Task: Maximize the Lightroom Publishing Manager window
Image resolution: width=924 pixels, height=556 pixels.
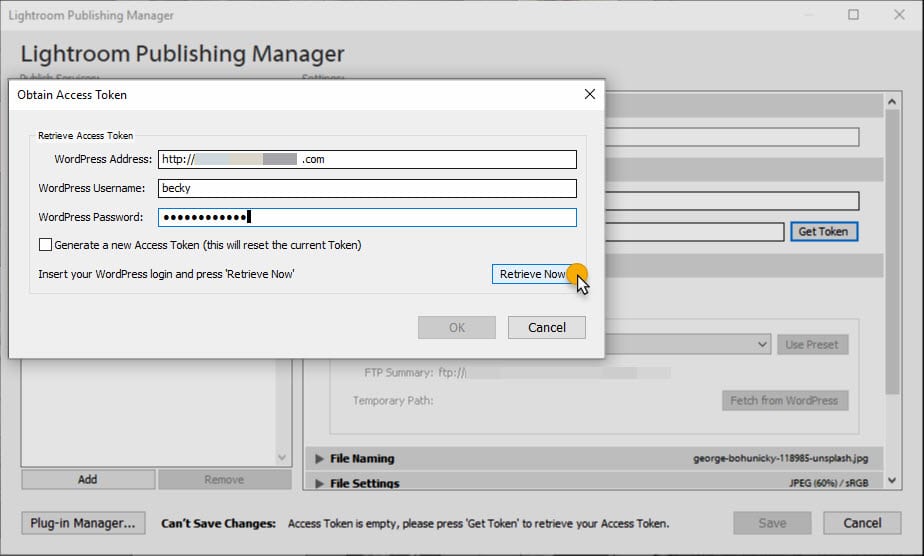Action: (x=853, y=15)
